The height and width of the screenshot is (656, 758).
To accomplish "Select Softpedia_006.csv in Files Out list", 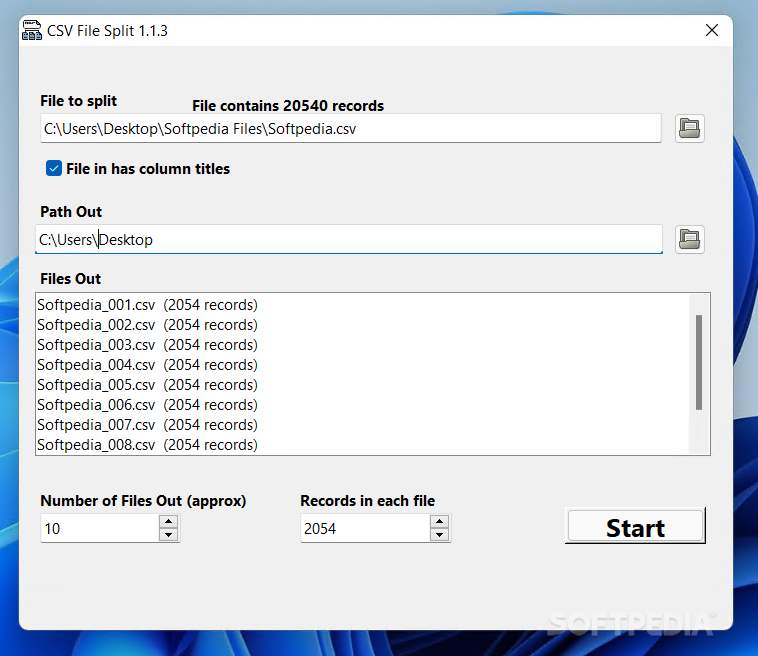I will [363, 405].
